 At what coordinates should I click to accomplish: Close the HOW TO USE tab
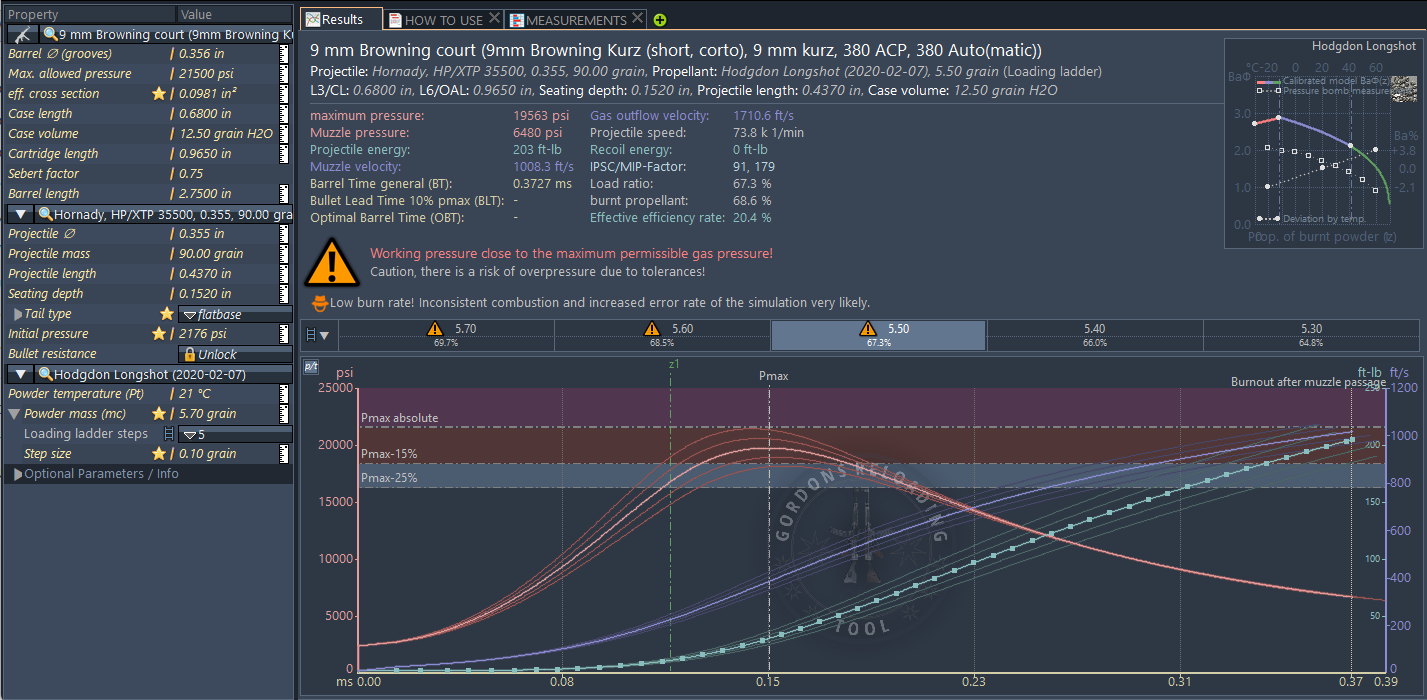(x=494, y=20)
